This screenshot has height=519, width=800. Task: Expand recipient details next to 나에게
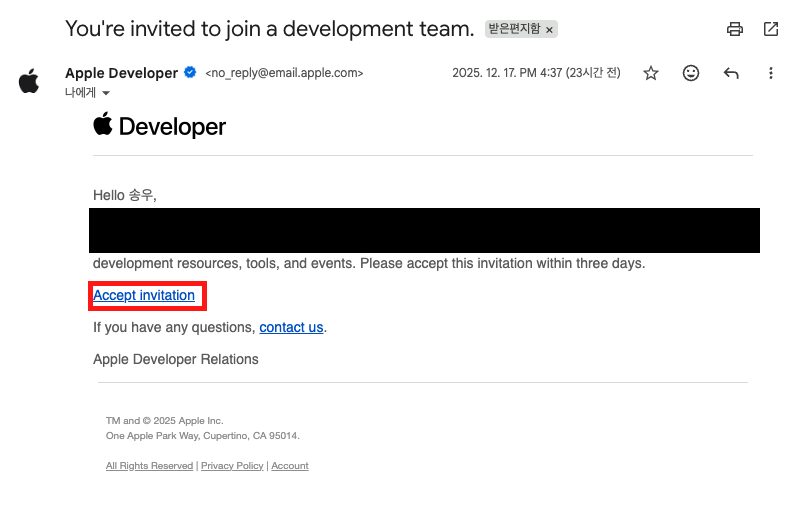106,93
